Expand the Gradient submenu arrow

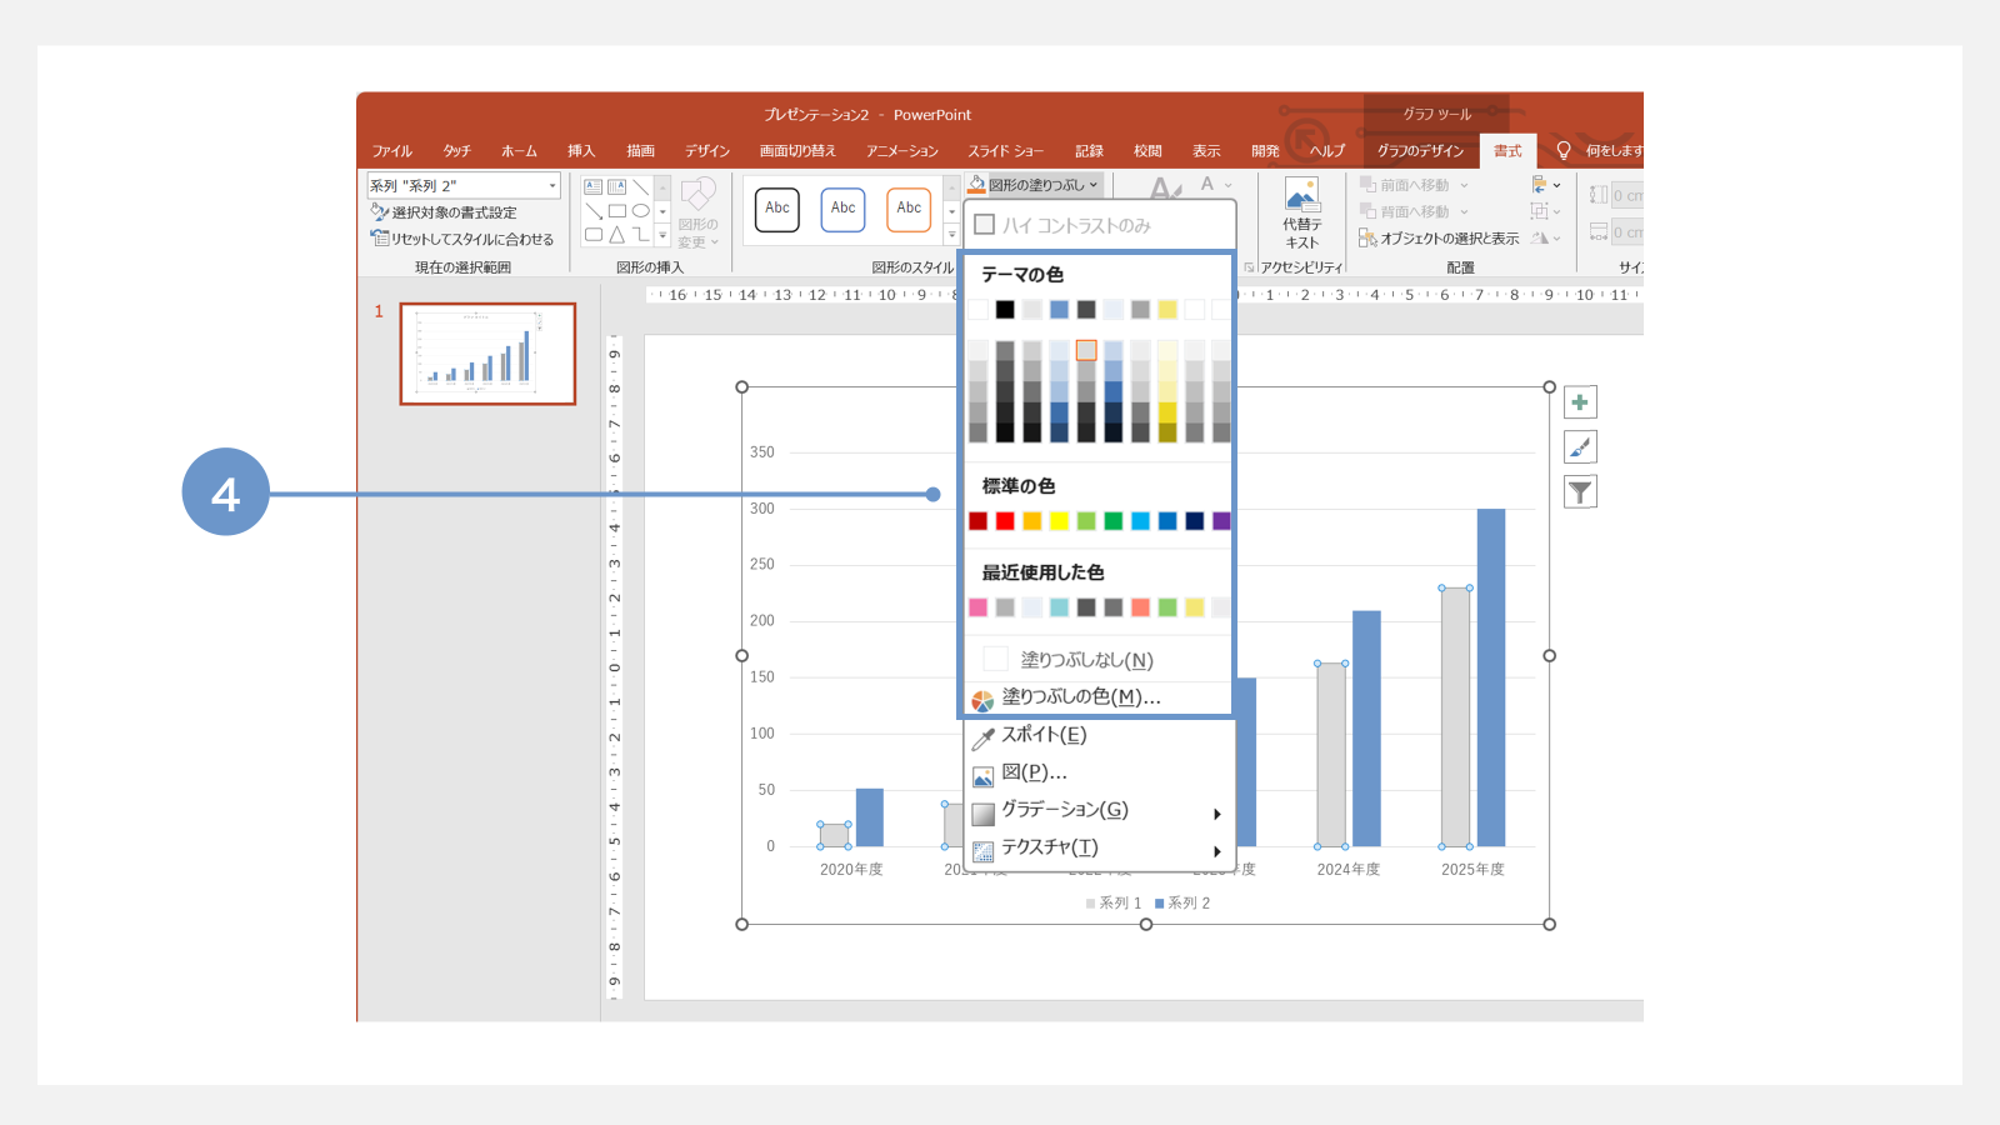coord(1217,813)
